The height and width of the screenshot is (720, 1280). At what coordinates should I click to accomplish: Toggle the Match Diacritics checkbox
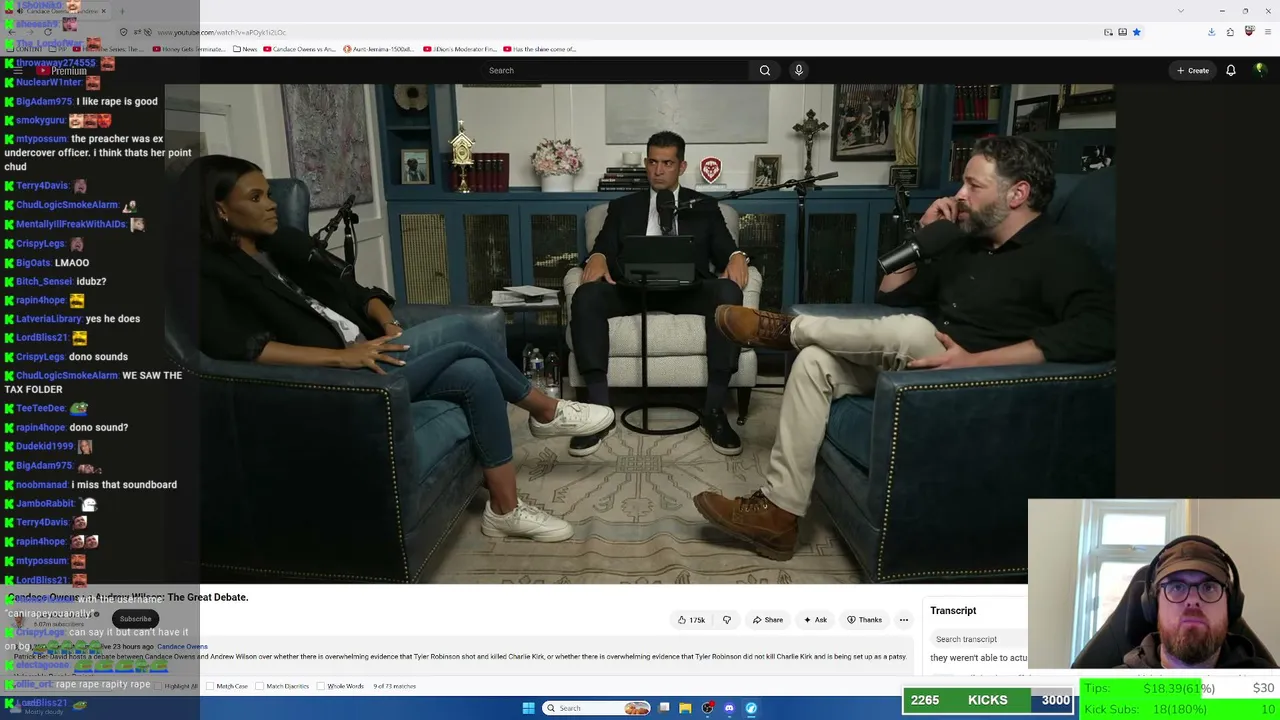[x=260, y=686]
